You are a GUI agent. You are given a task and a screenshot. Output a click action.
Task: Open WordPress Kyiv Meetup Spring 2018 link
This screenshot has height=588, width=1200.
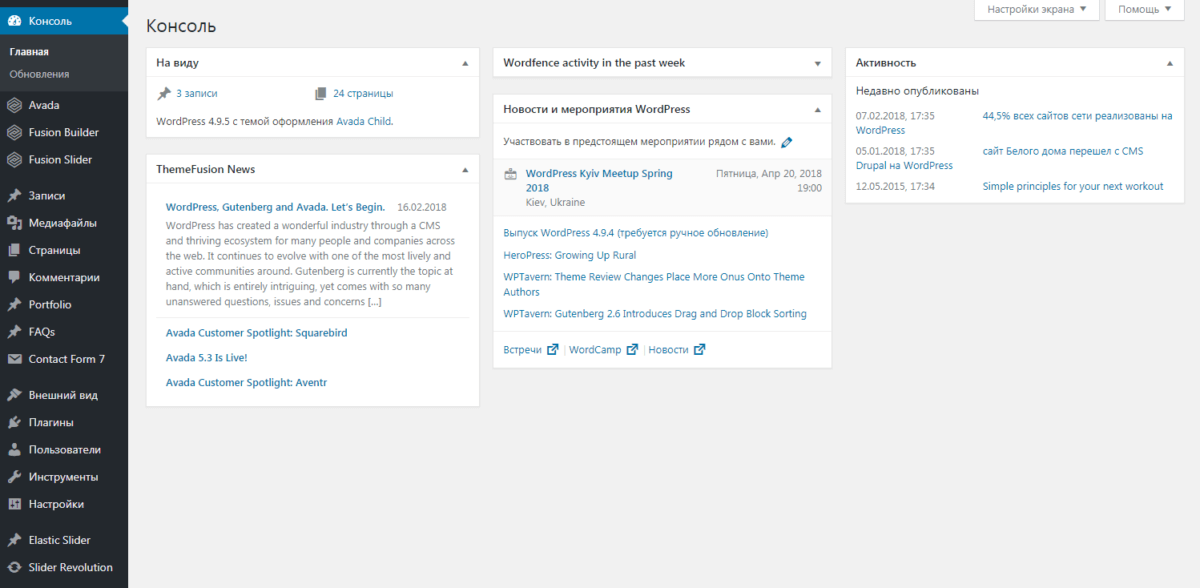(599, 180)
